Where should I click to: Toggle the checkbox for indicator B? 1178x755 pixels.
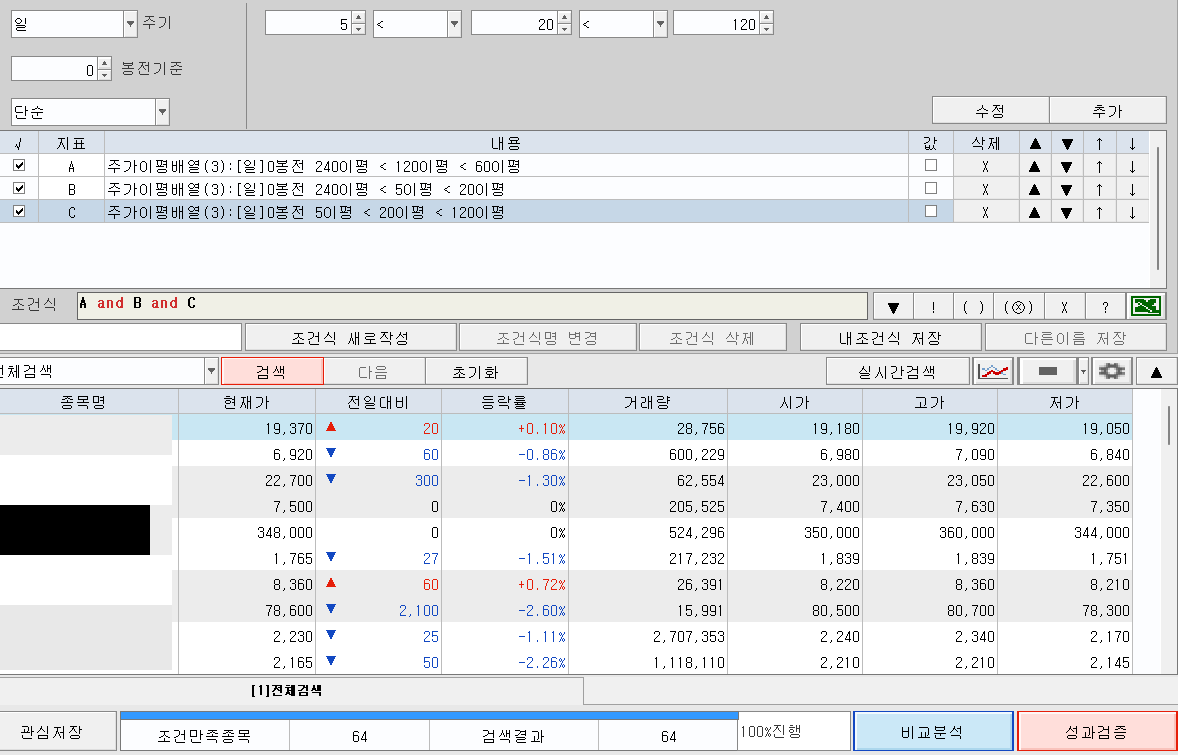tap(18, 188)
